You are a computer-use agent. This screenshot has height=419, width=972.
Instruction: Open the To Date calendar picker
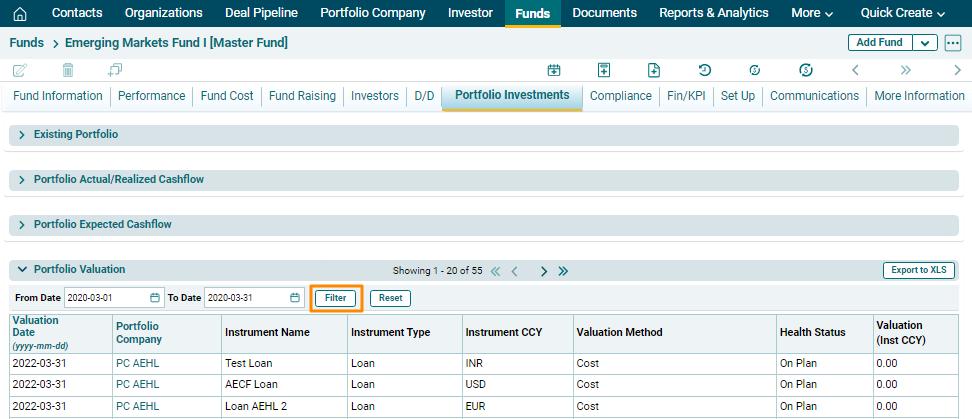pos(295,298)
